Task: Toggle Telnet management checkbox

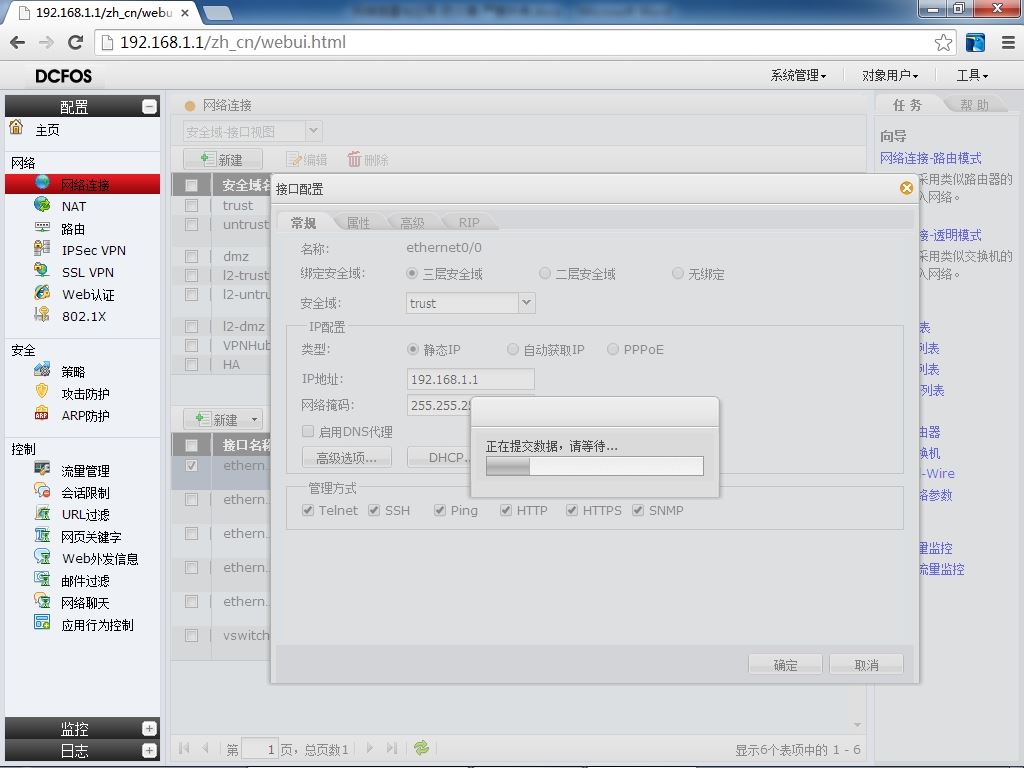Action: point(308,510)
